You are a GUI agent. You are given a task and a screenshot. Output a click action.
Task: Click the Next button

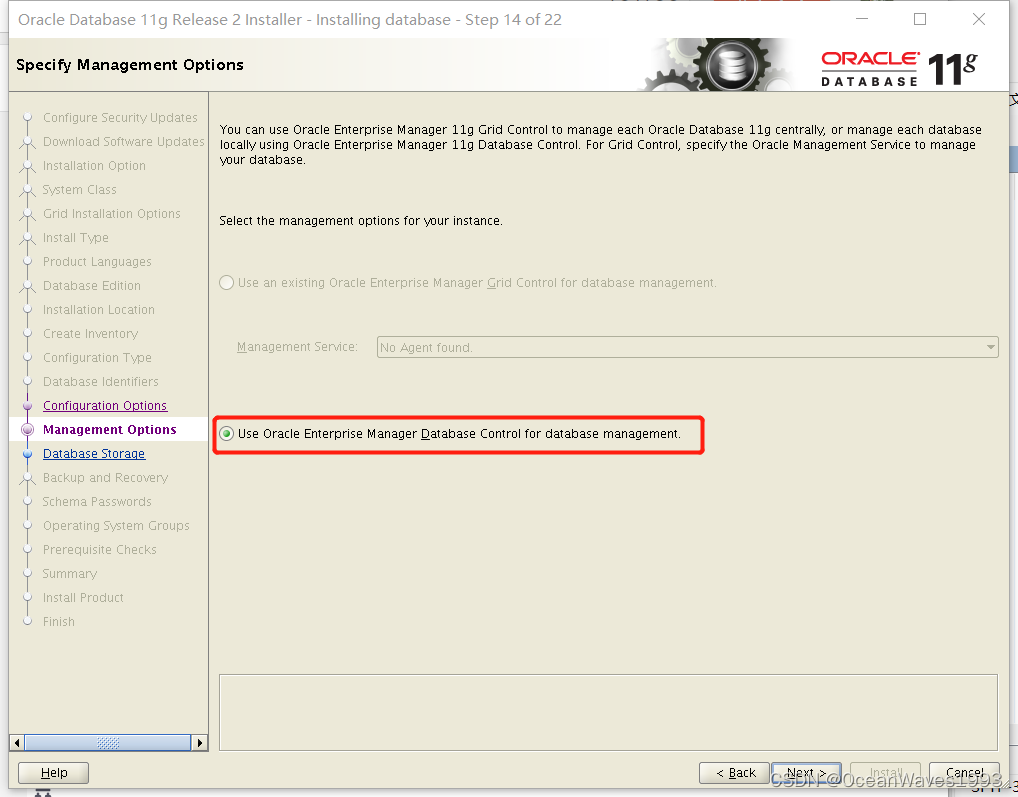click(x=806, y=773)
